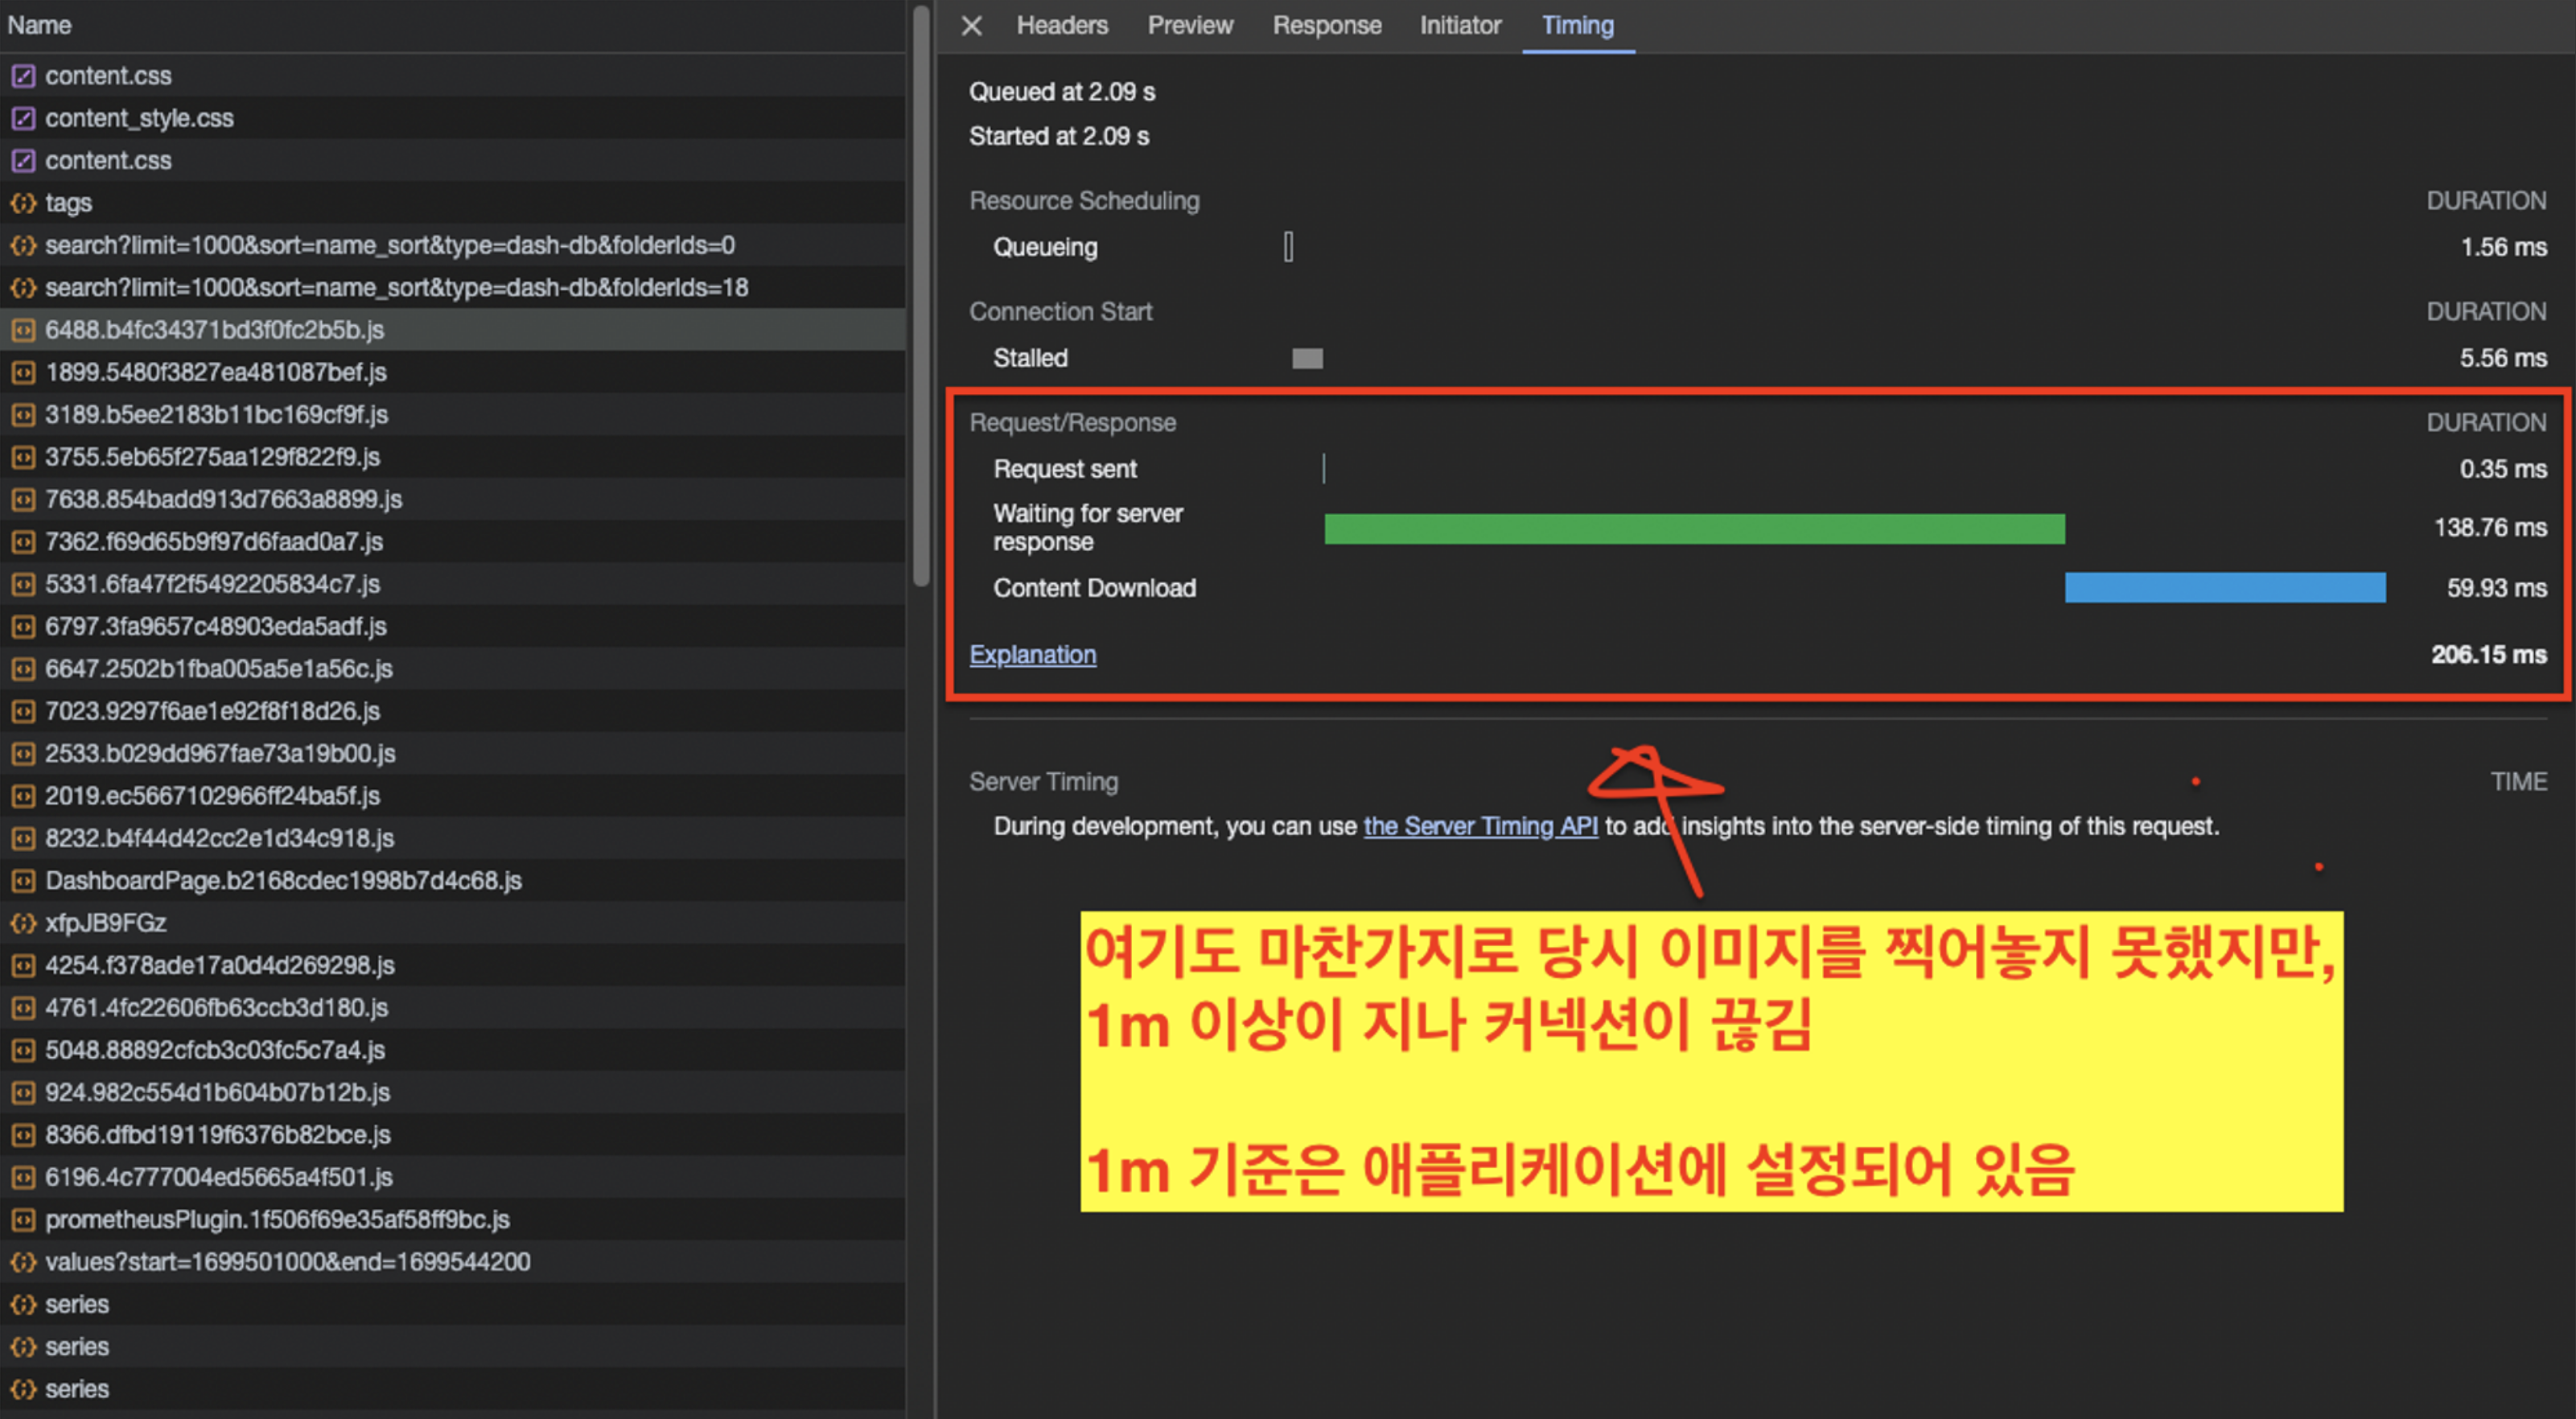Open the Preview tab
This screenshot has width=2576, height=1419.
1189,25
